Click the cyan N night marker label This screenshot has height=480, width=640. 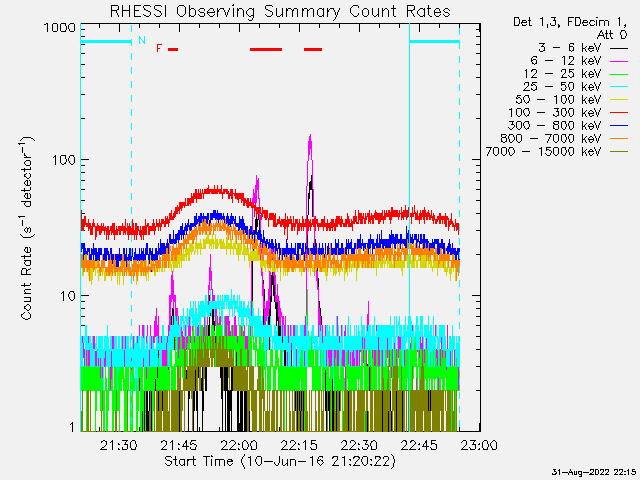pos(142,40)
